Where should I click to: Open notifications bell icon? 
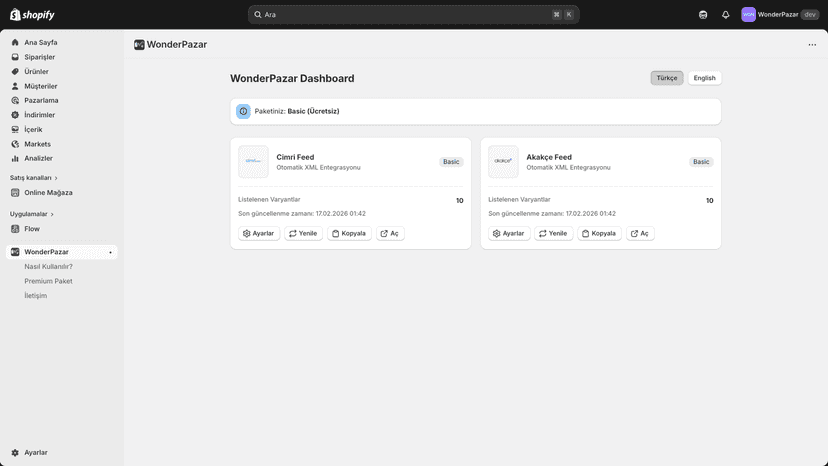click(726, 15)
